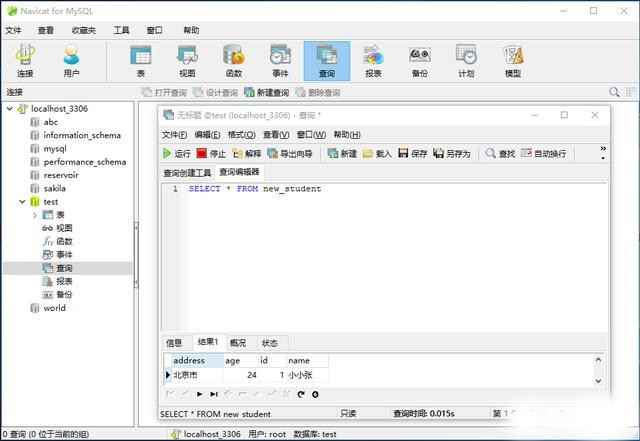Click 设计查询 (Design Query) button
The height and width of the screenshot is (441, 640).
pyautogui.click(x=215, y=93)
